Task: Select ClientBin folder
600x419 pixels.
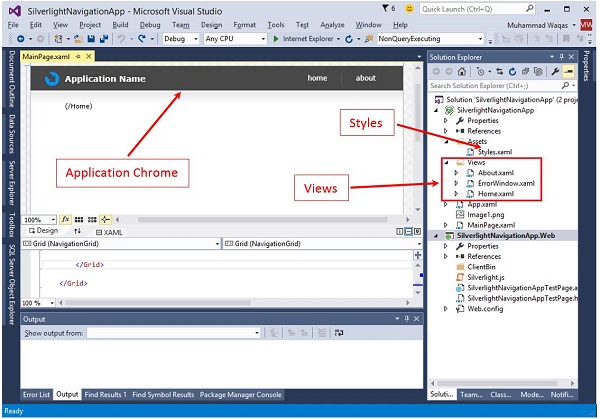Action: pyautogui.click(x=481, y=267)
